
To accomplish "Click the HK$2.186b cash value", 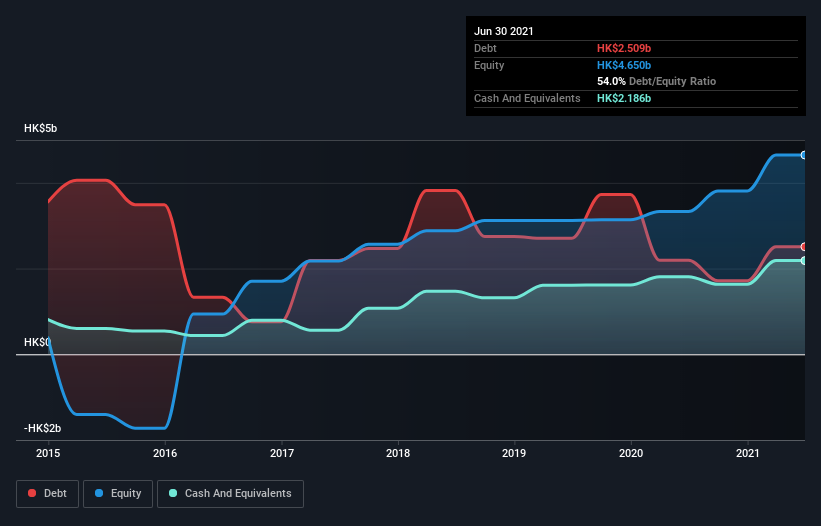I will (x=624, y=98).
